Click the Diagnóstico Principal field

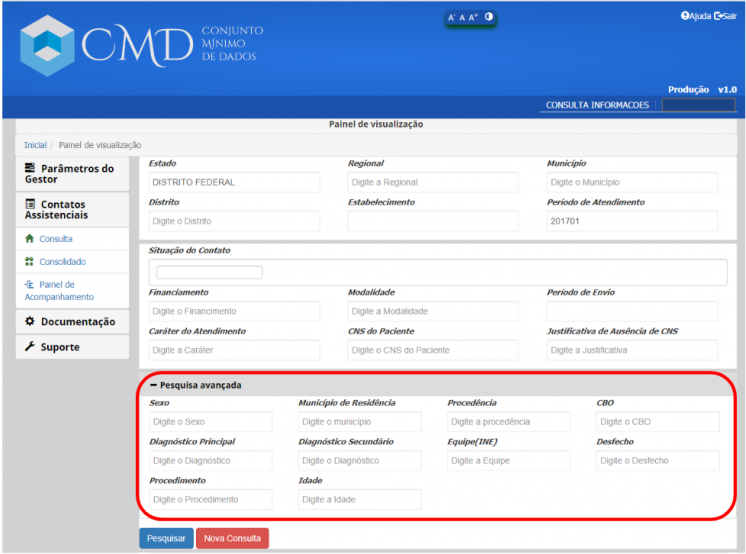click(x=210, y=461)
